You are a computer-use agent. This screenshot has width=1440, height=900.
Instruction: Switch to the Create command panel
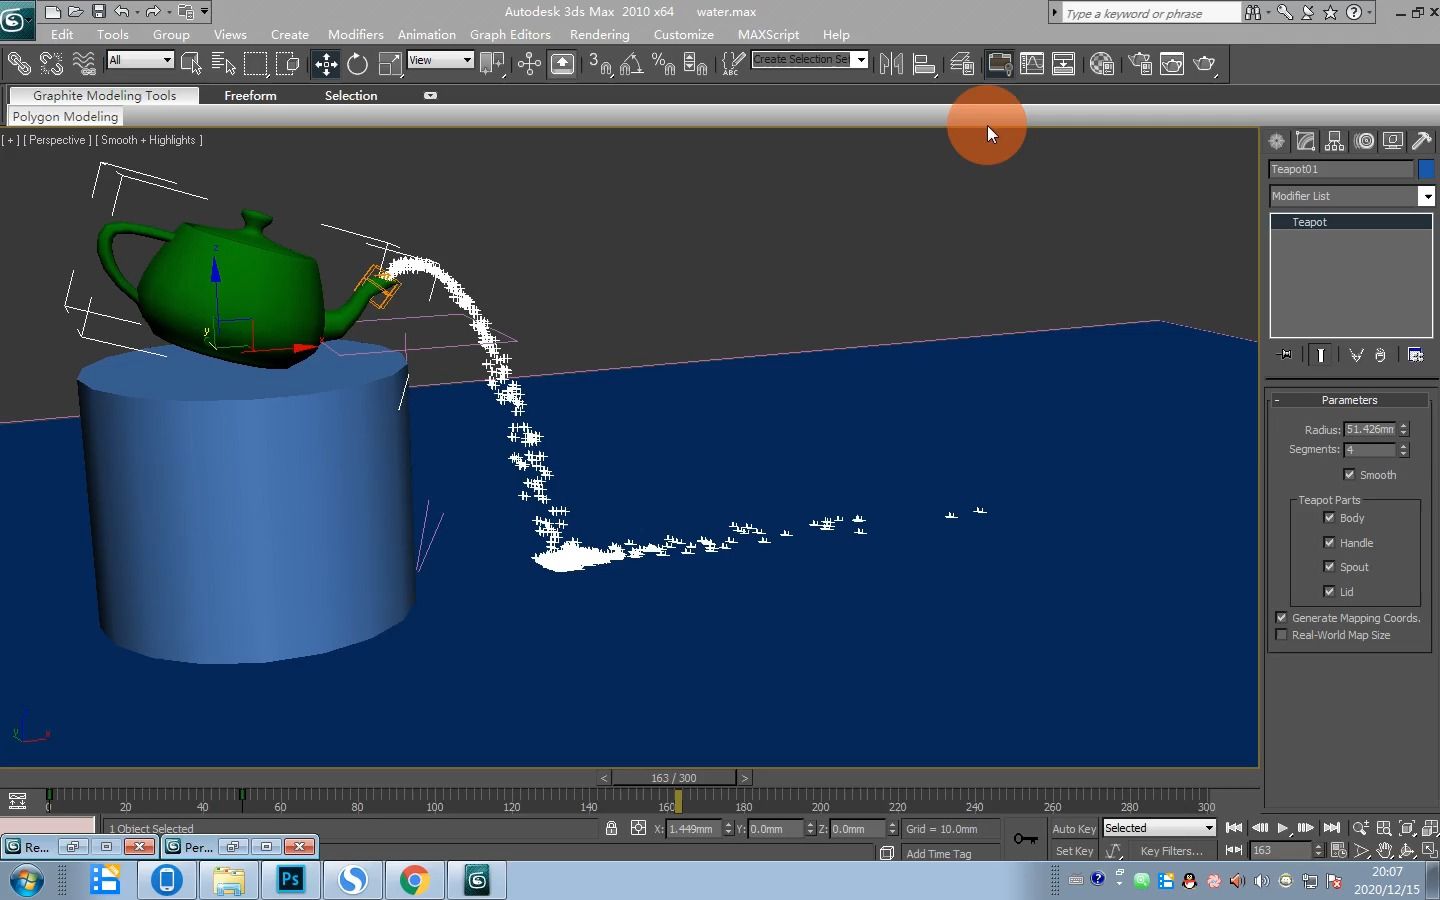1276,141
